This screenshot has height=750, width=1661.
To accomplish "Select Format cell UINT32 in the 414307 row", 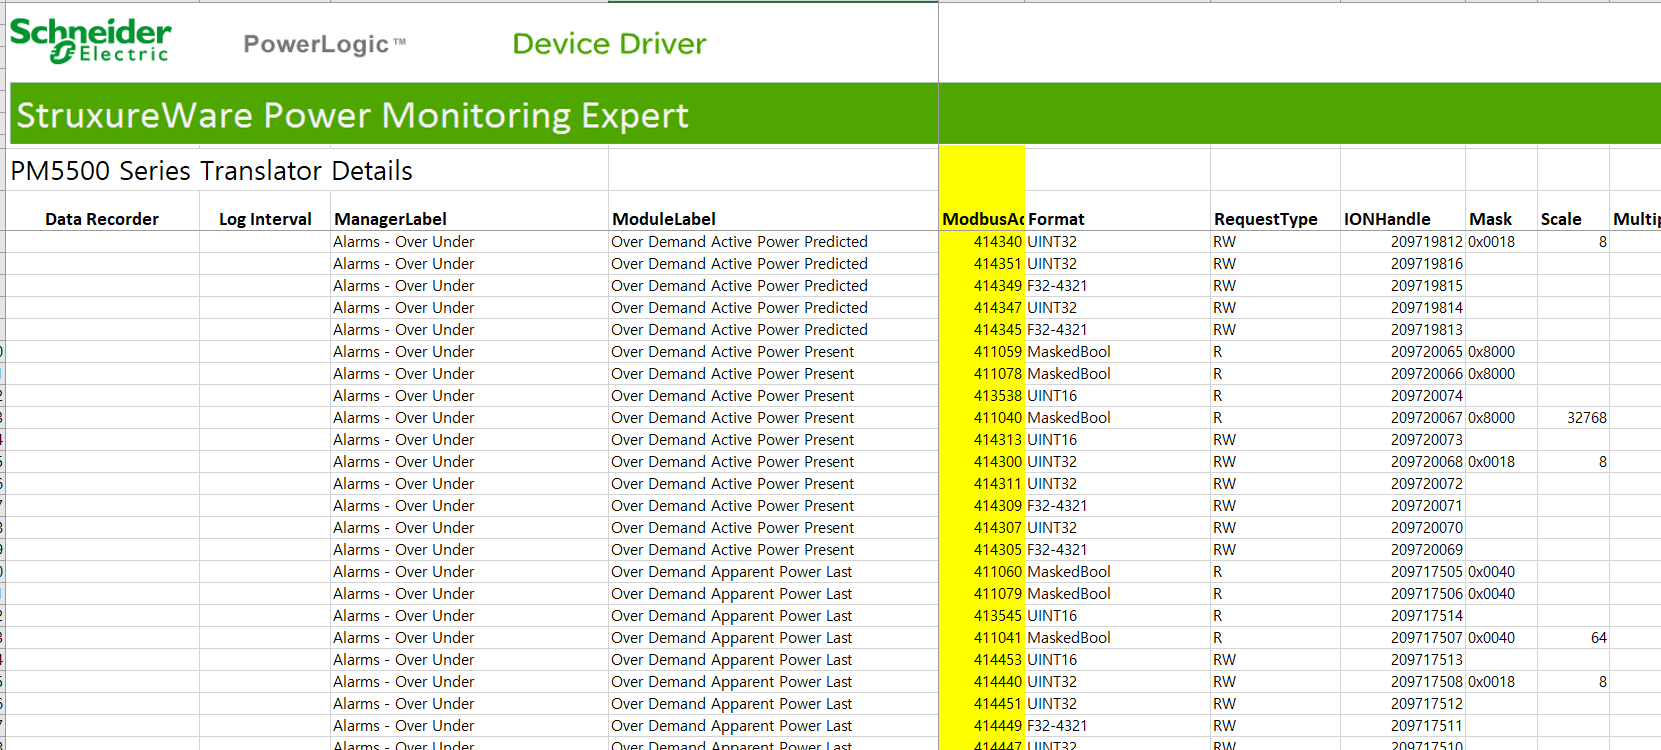I will click(1118, 528).
